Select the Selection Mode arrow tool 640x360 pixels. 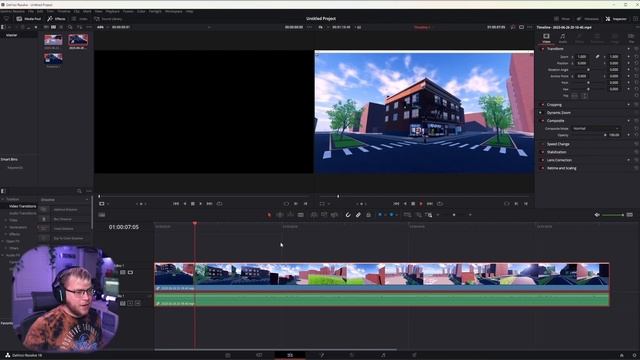click(x=269, y=215)
